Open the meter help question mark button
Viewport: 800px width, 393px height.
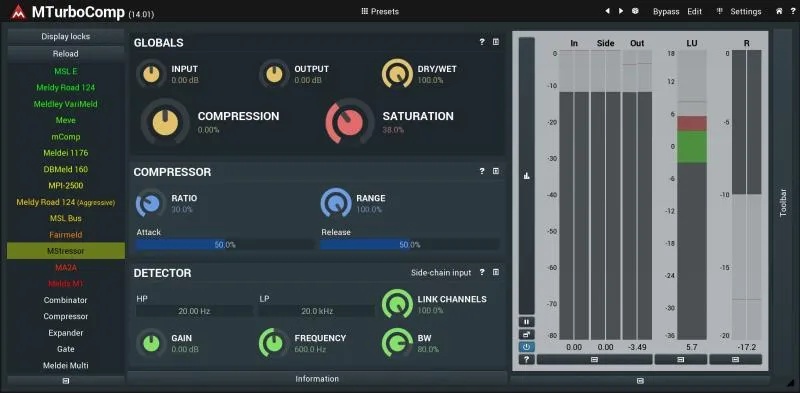point(527,359)
